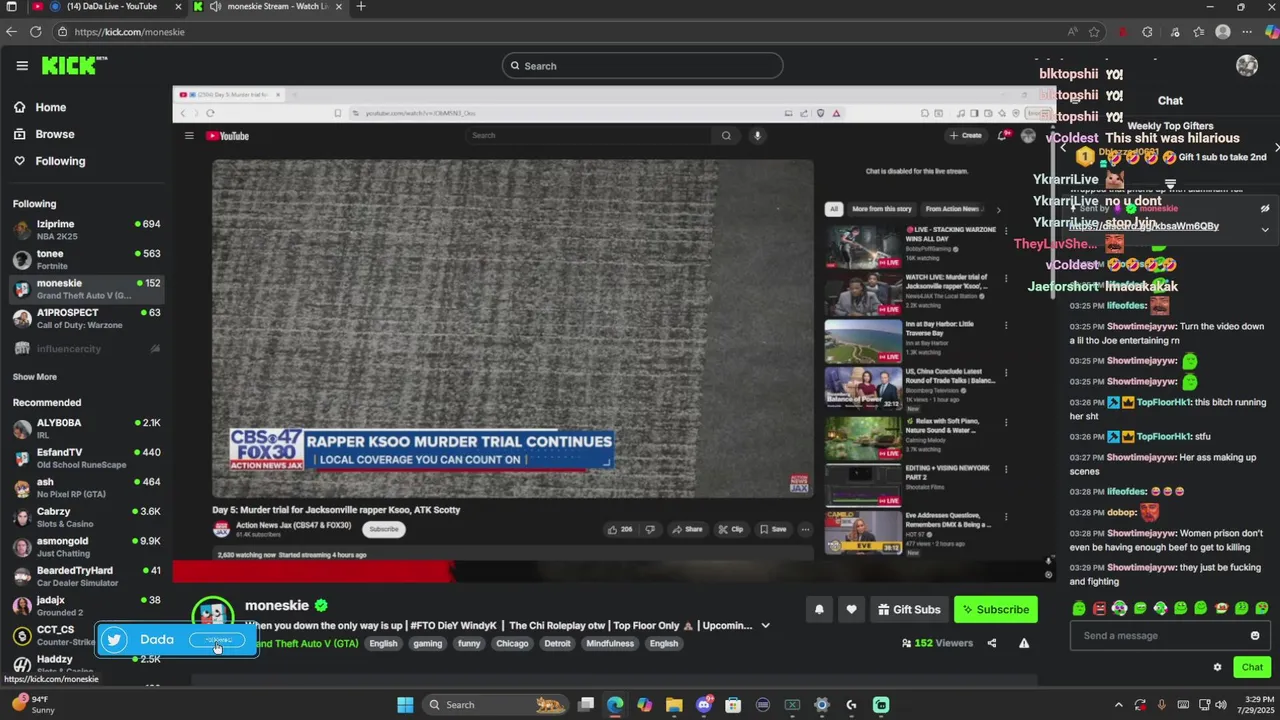Open Iziprime channel in Following list

(86, 230)
